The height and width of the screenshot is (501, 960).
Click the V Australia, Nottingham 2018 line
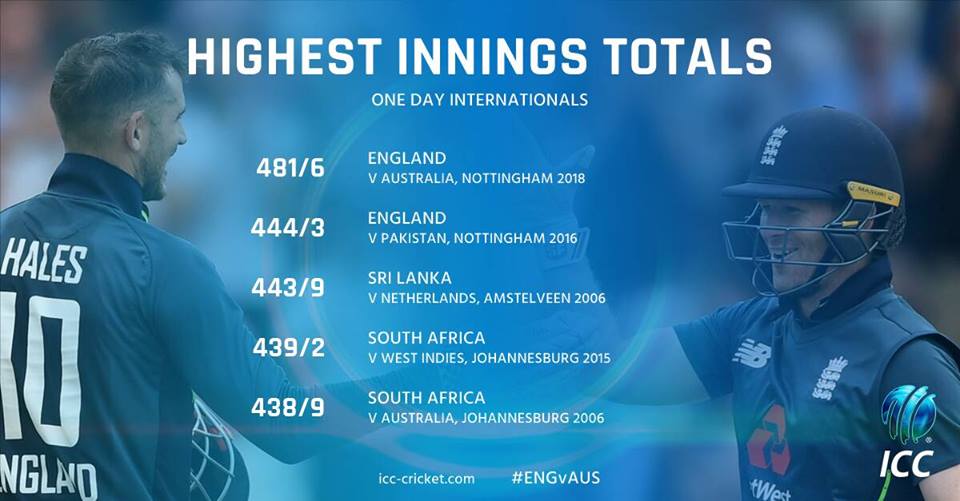tap(476, 179)
